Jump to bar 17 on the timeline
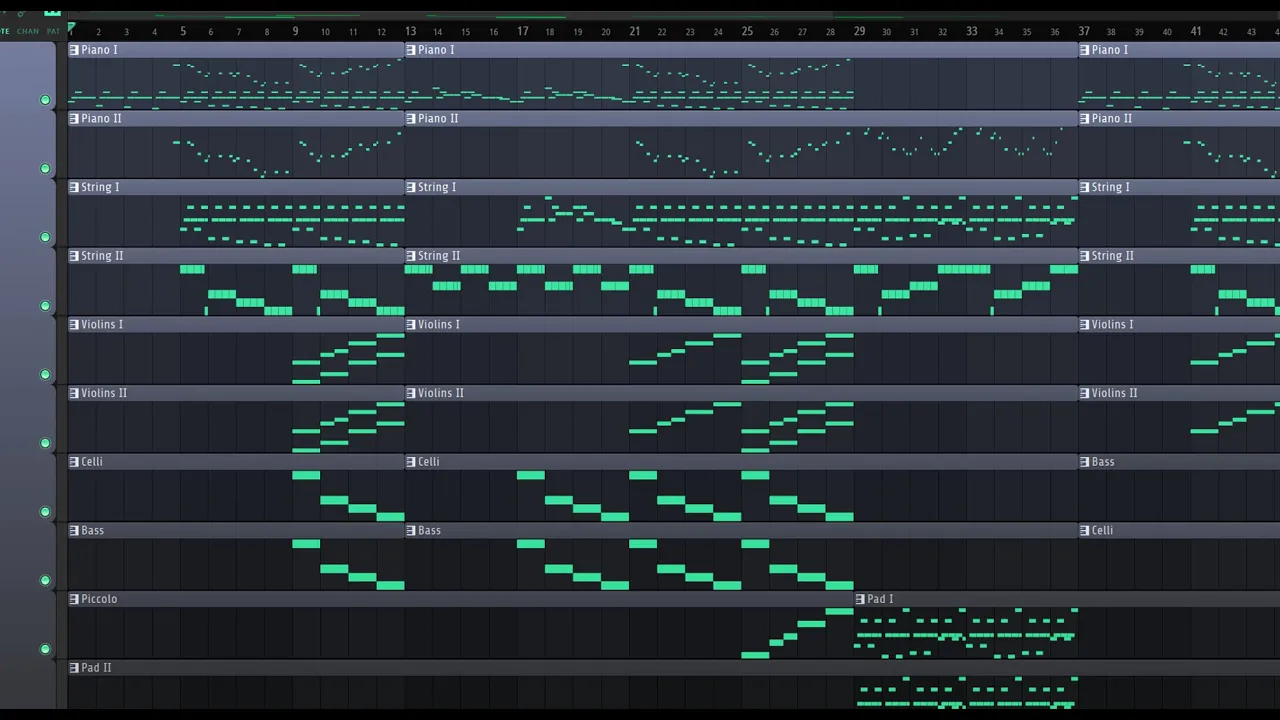The height and width of the screenshot is (720, 1280). pyautogui.click(x=522, y=32)
